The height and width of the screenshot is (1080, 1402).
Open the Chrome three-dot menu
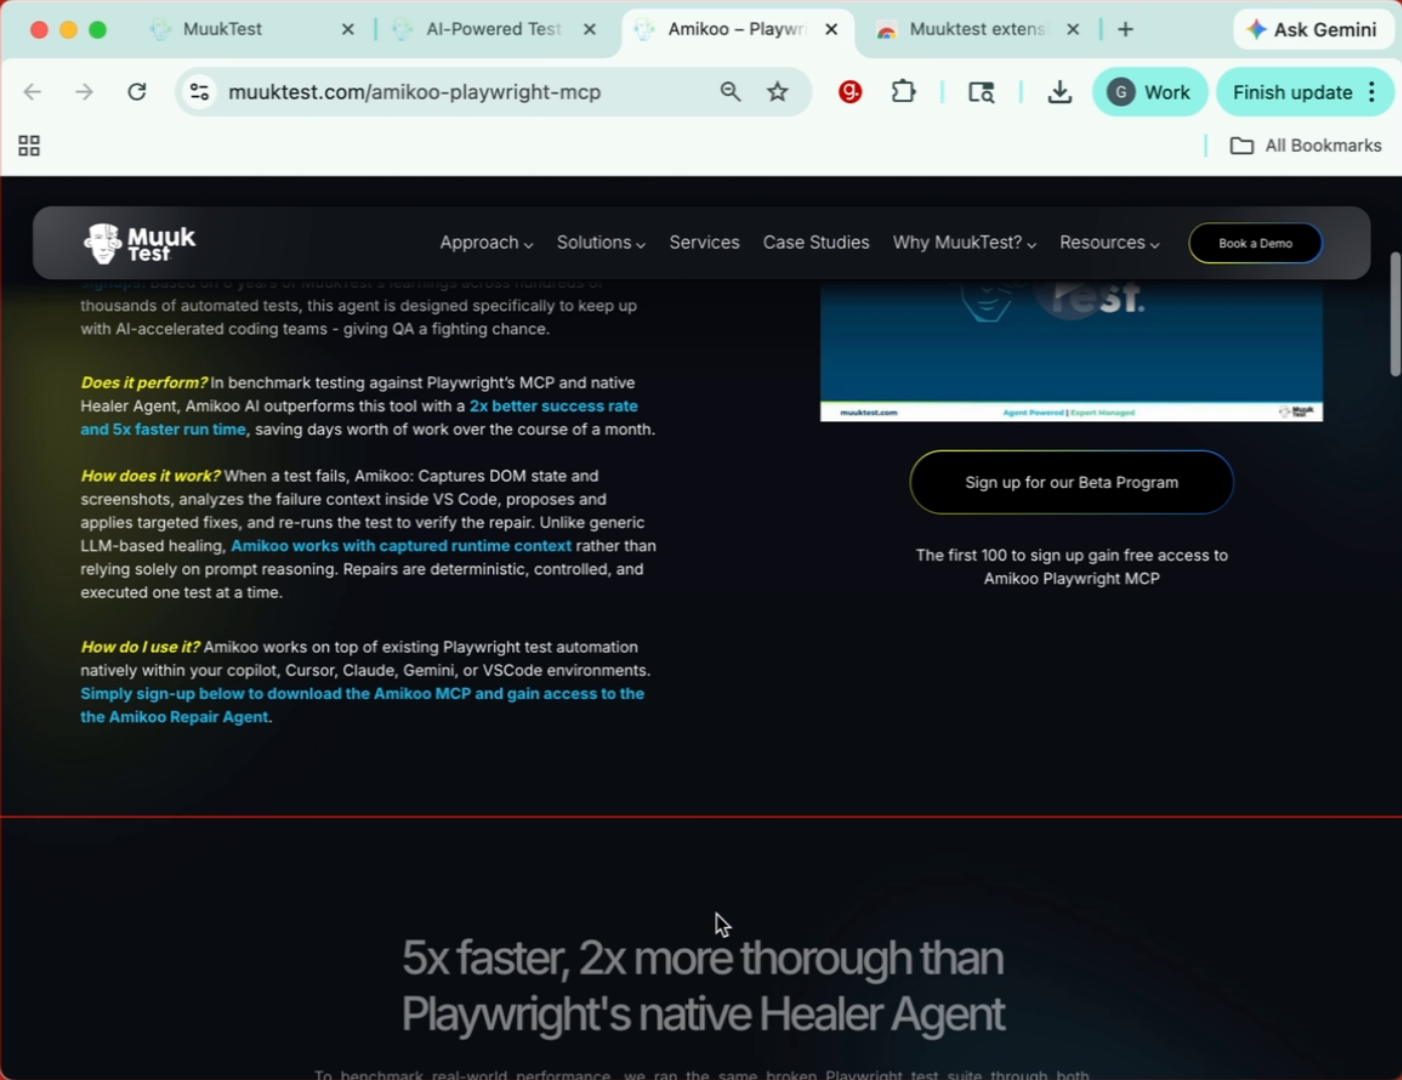(1372, 92)
